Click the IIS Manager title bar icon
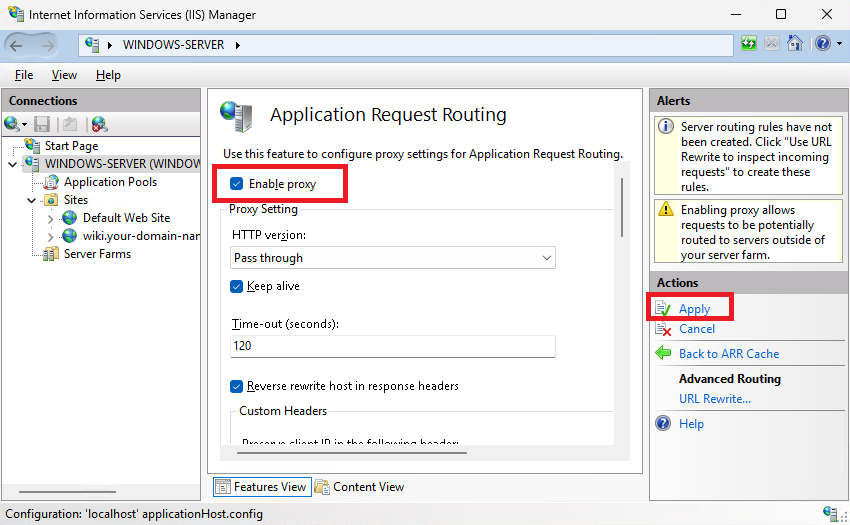850x525 pixels. [16, 14]
